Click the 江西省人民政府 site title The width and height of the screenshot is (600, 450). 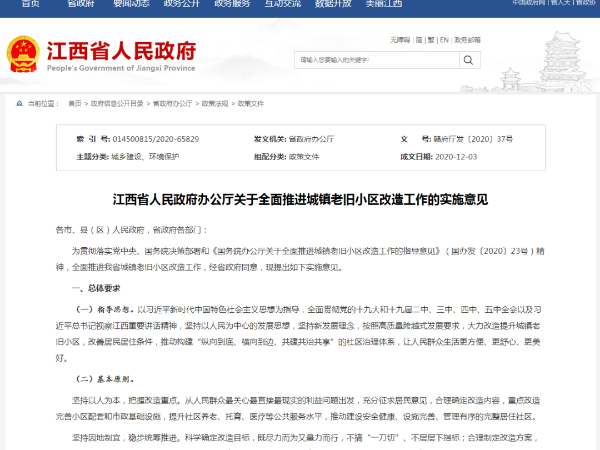pyautogui.click(x=121, y=51)
